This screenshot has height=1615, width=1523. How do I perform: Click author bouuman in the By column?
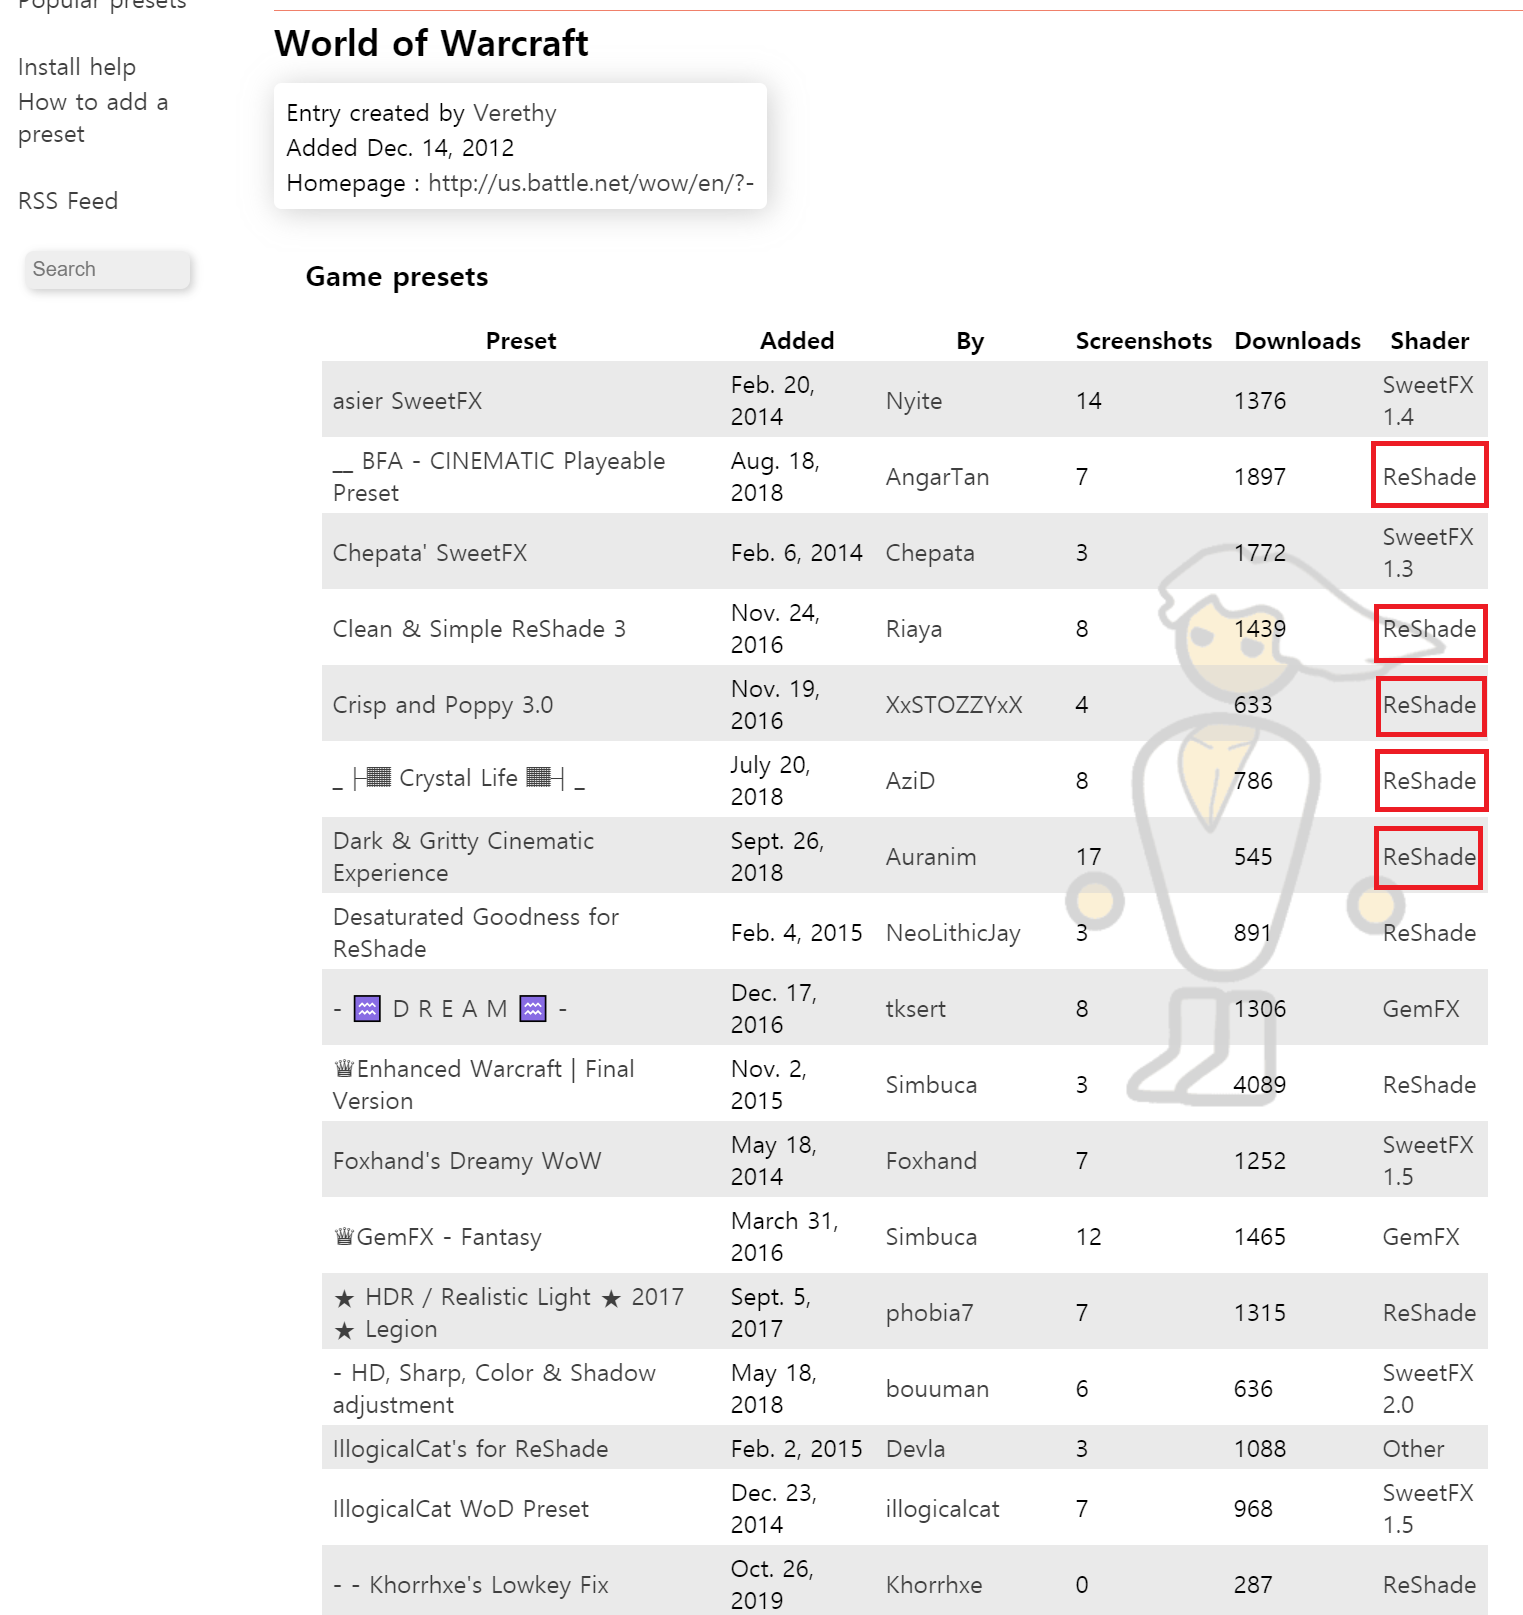(937, 1389)
